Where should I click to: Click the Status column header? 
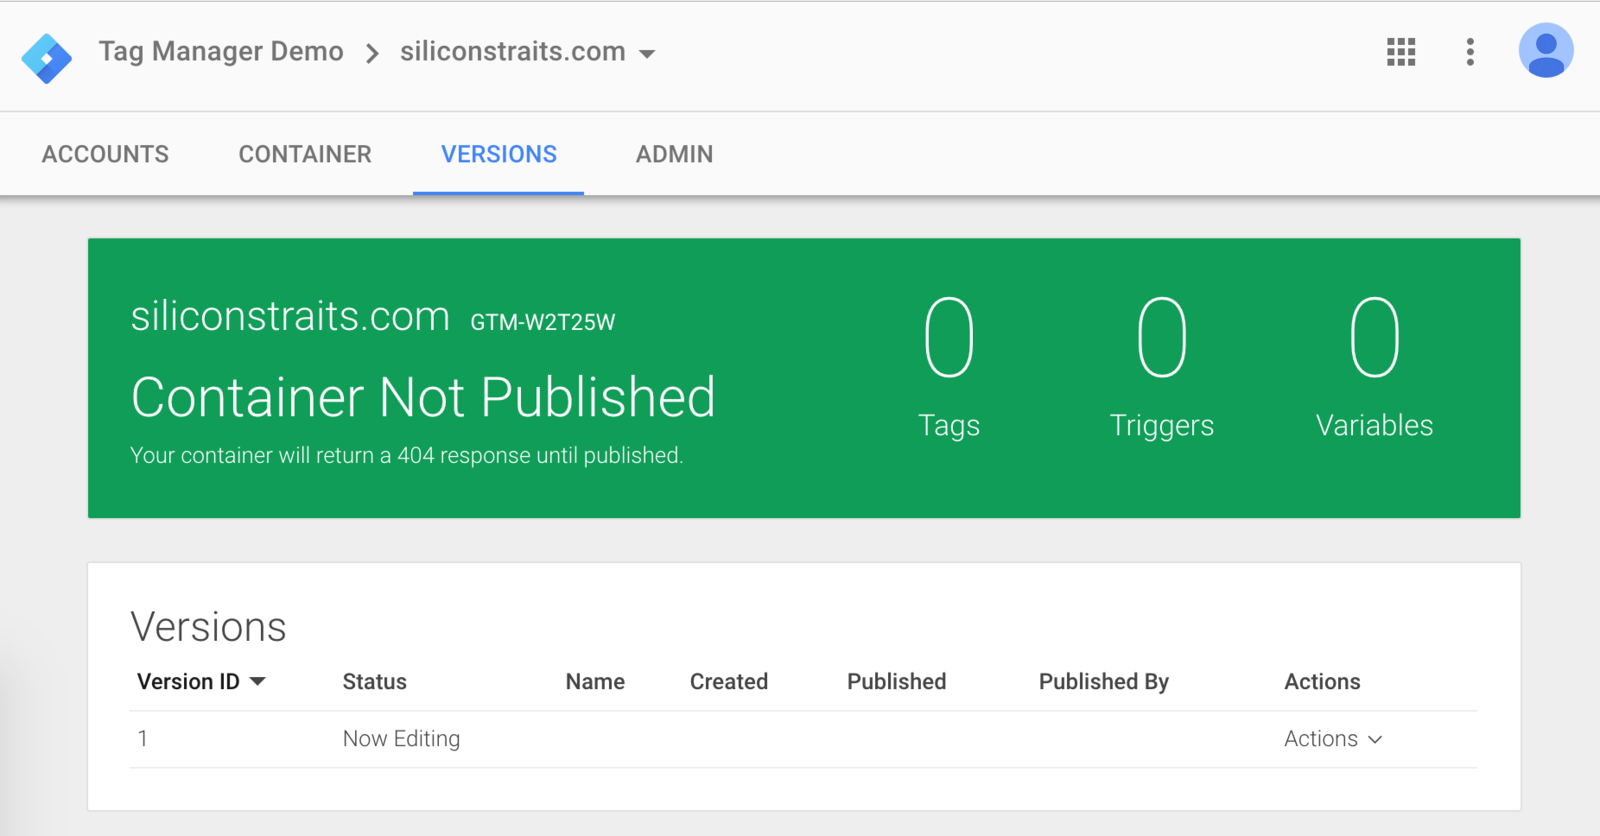[x=375, y=682]
